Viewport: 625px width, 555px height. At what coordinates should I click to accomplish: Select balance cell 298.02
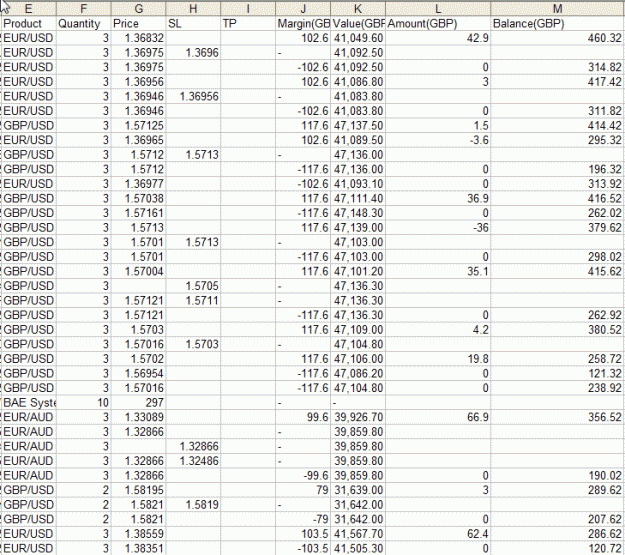click(x=558, y=257)
